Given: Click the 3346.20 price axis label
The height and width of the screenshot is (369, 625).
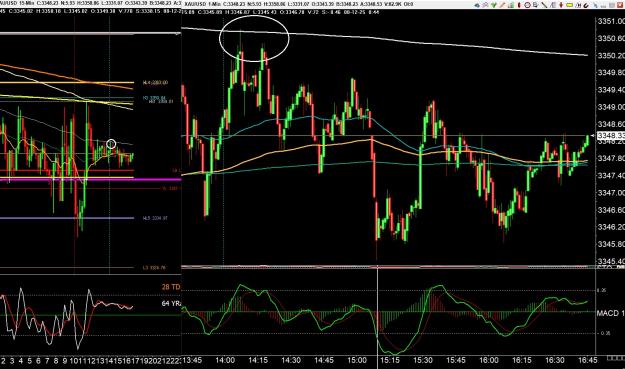Looking at the screenshot, I should [x=611, y=227].
